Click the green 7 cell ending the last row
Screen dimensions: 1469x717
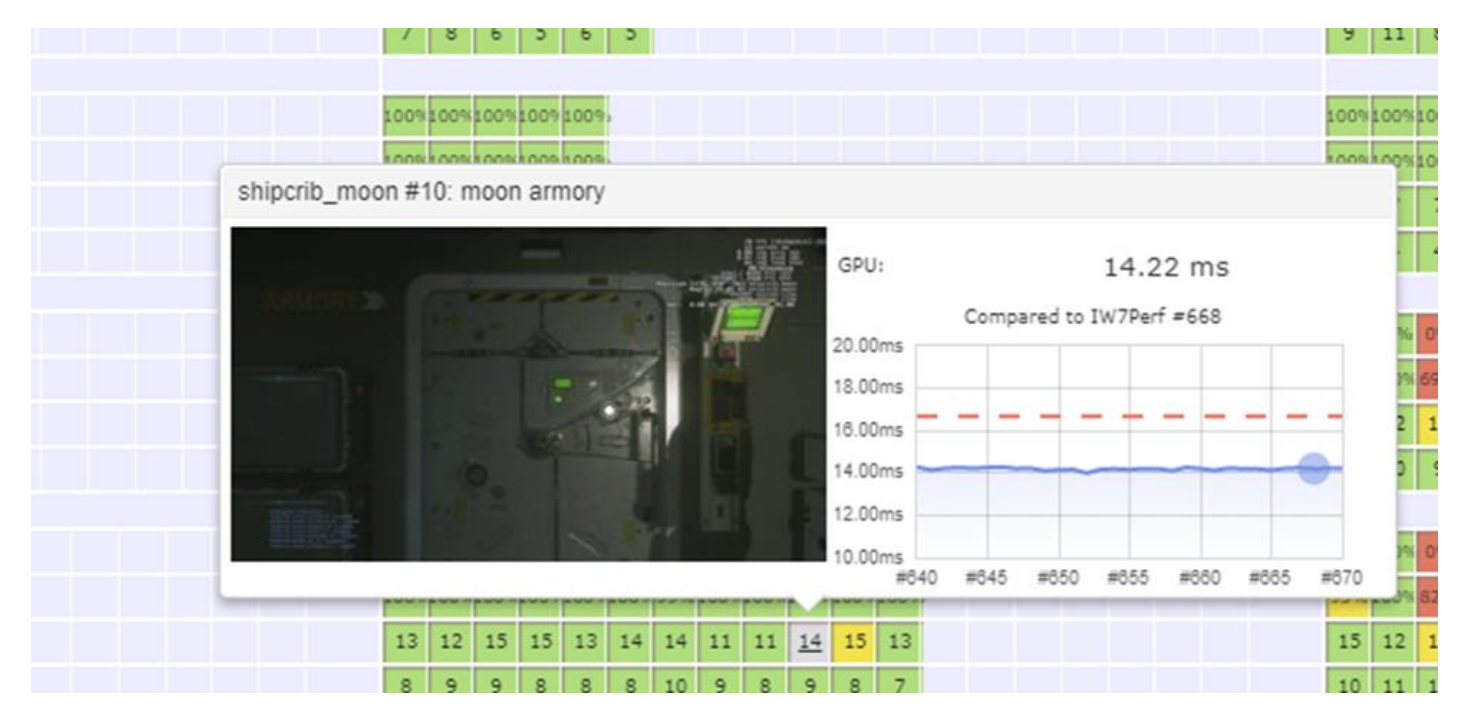click(899, 684)
